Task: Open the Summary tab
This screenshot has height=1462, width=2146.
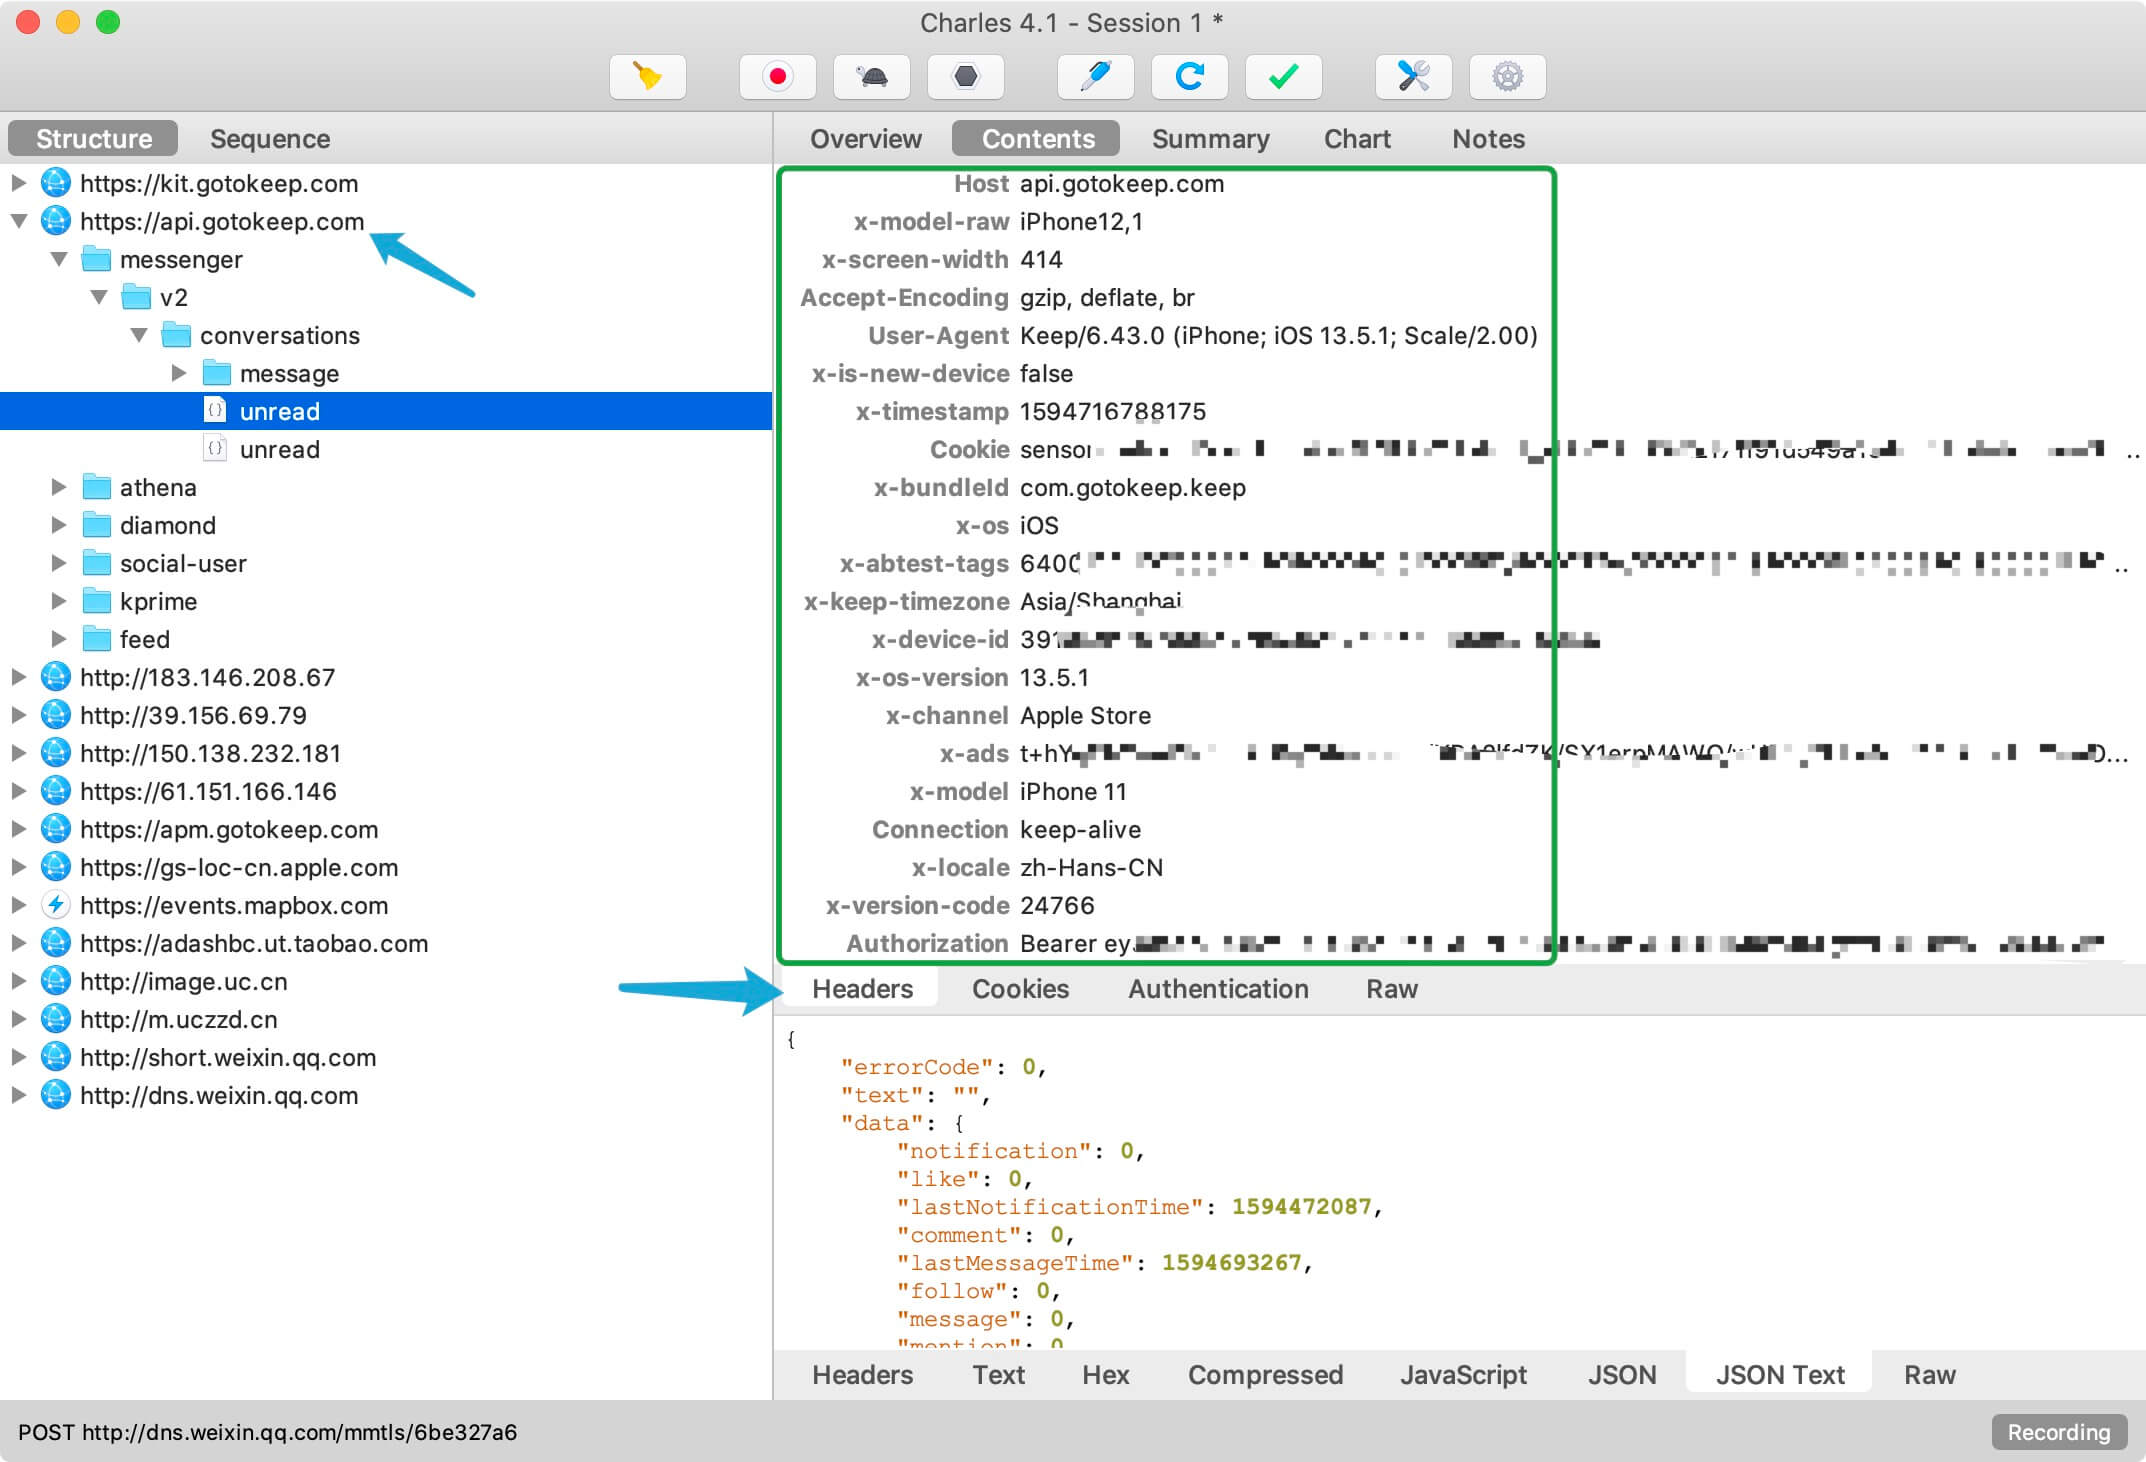Action: click(x=1210, y=138)
